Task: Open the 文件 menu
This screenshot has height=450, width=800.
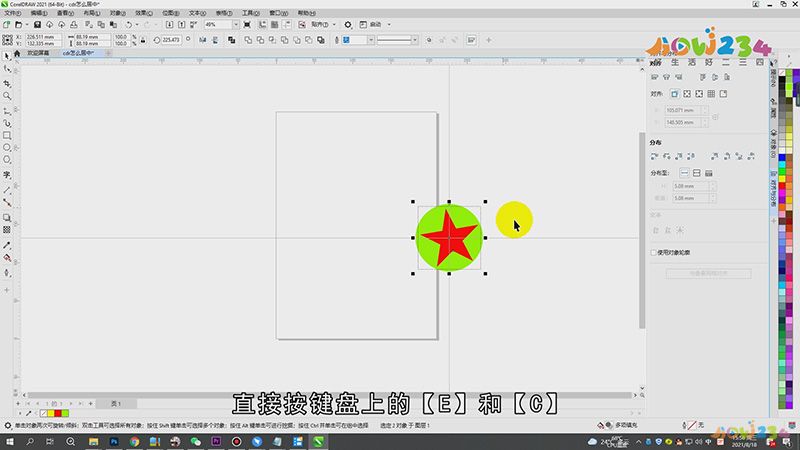Action: click(x=12, y=13)
